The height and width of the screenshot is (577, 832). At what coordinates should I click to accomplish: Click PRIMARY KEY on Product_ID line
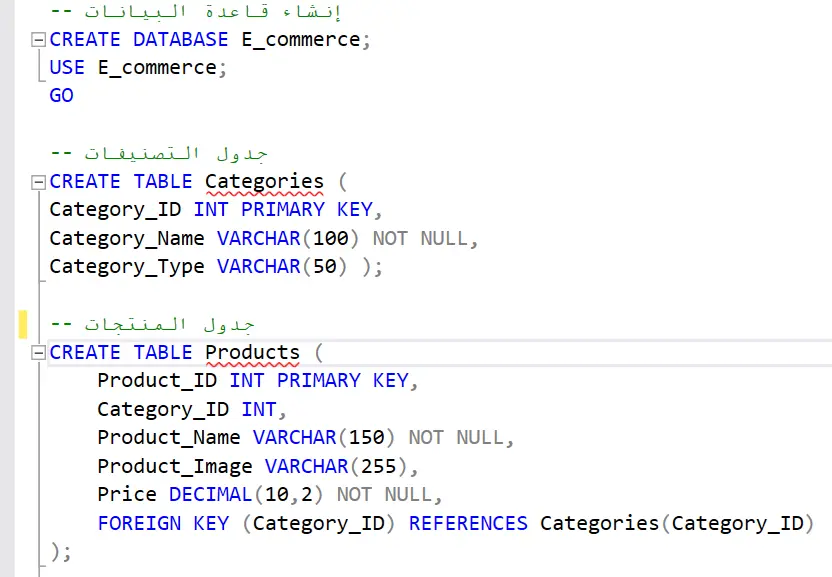(343, 381)
